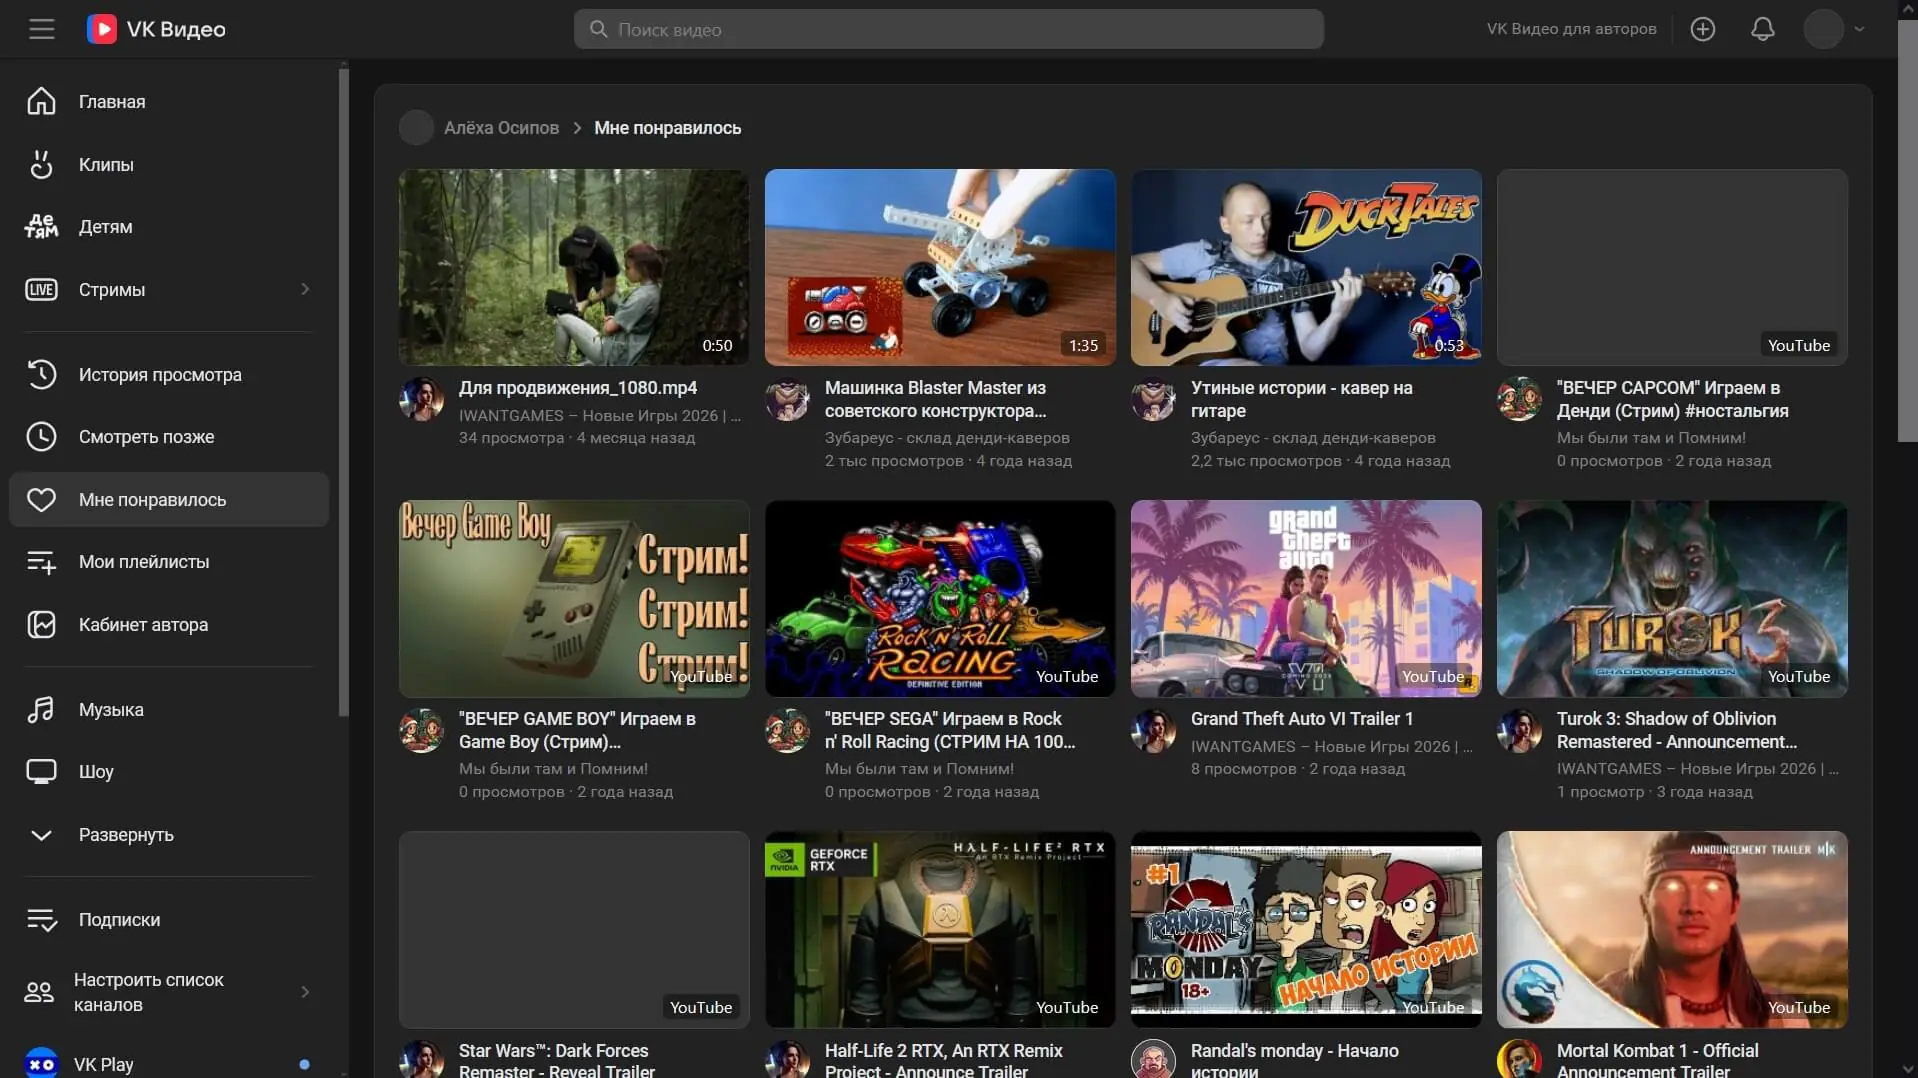Open Утиные истории - кавер на гитаре title

pyautogui.click(x=1301, y=399)
